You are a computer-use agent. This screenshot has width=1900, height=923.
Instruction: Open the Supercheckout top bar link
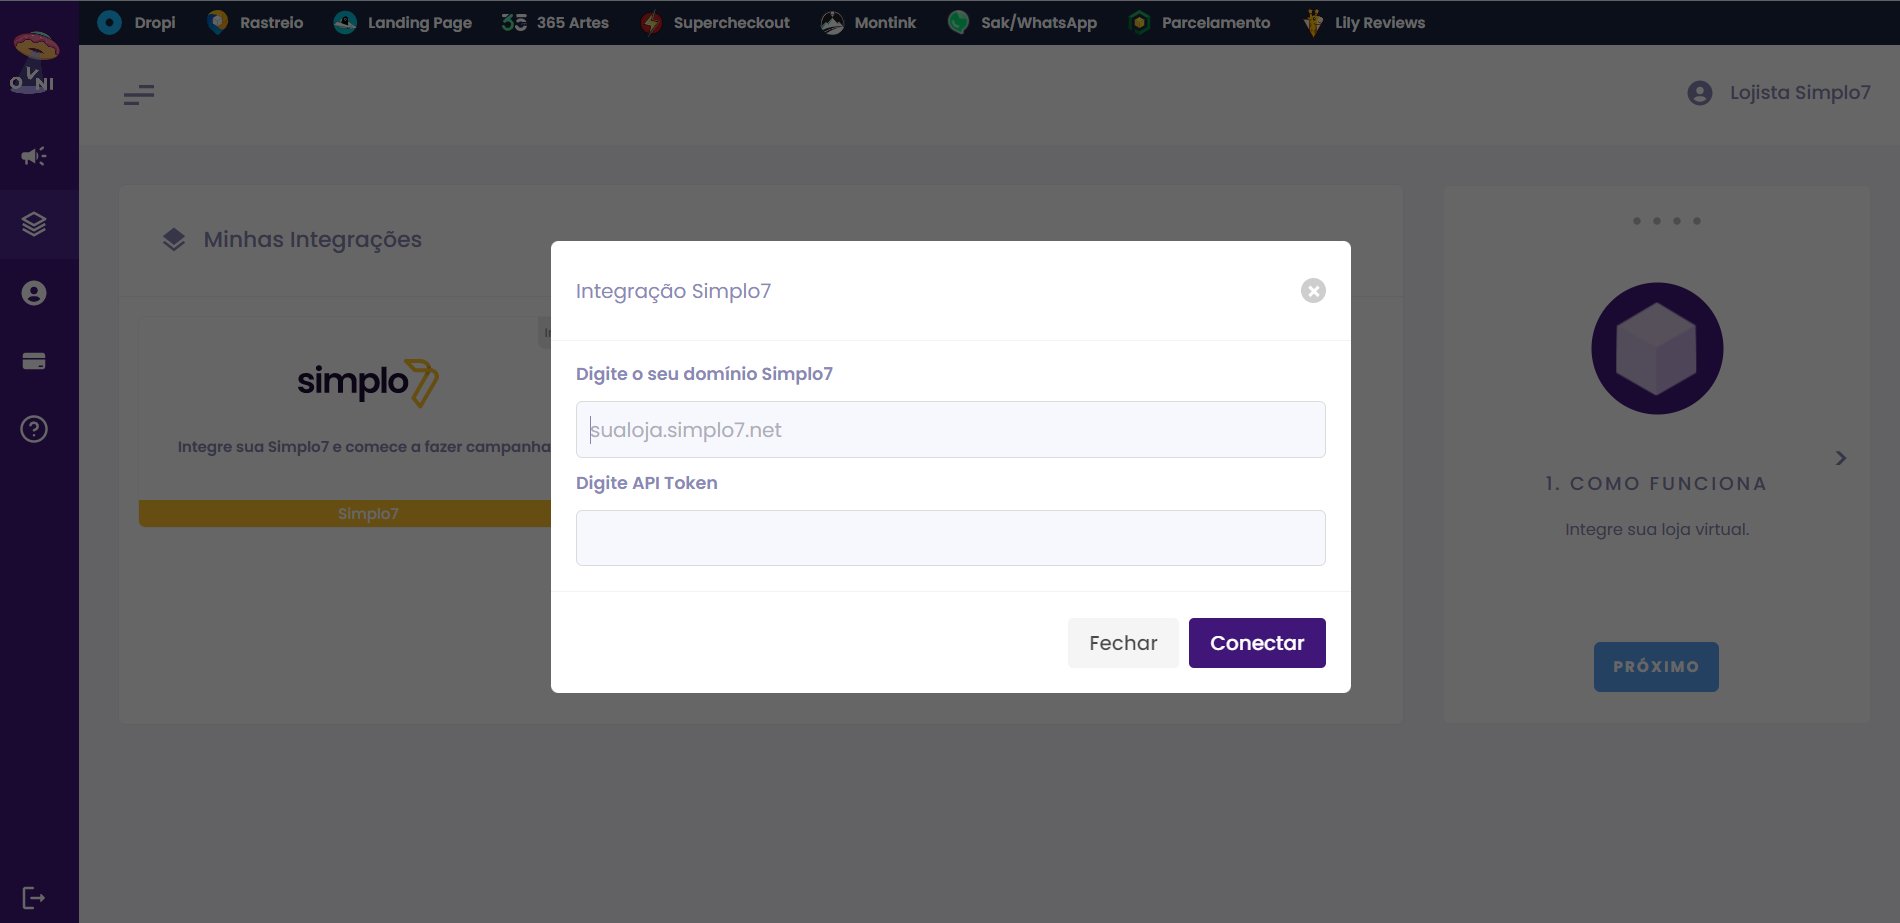[715, 22]
